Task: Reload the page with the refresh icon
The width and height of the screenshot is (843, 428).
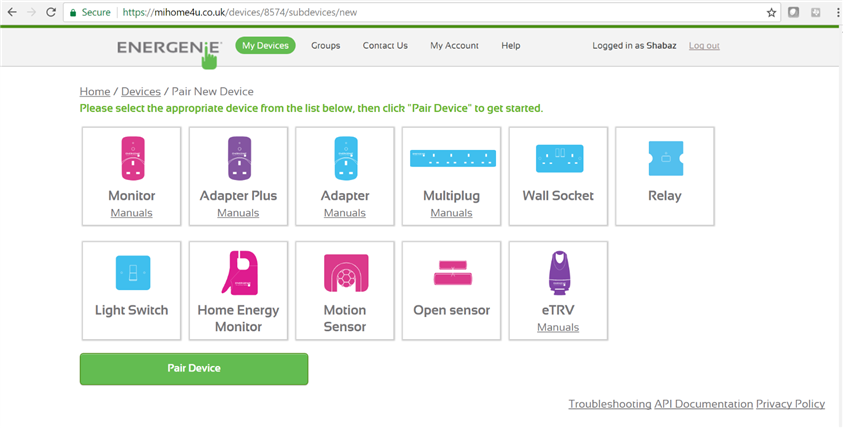Action: 51,12
